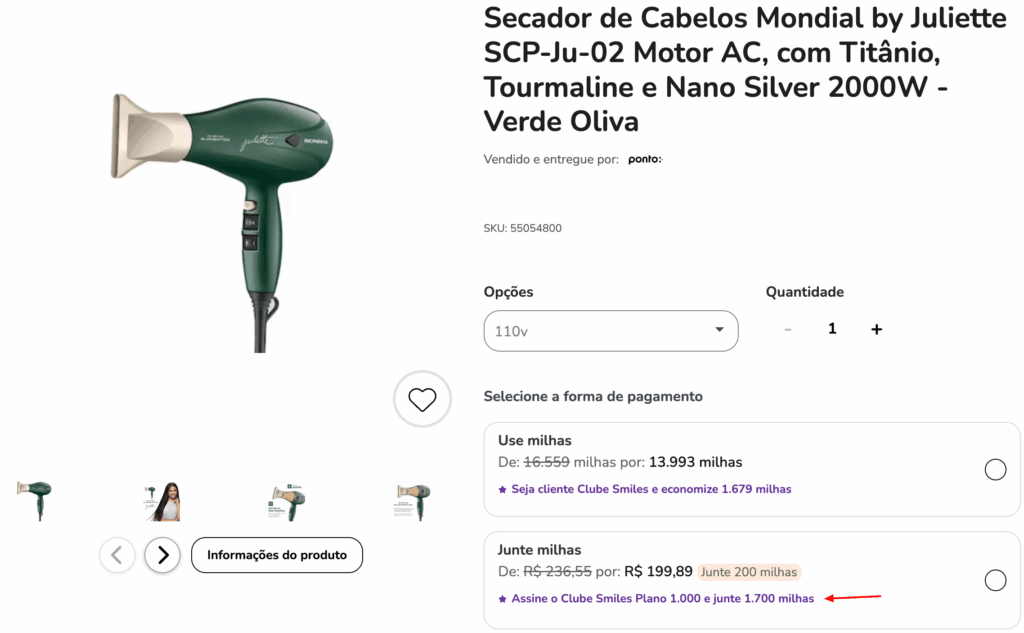This screenshot has height=633, width=1024.
Task: View first thumbnail of green hair dryer
Action: click(35, 501)
